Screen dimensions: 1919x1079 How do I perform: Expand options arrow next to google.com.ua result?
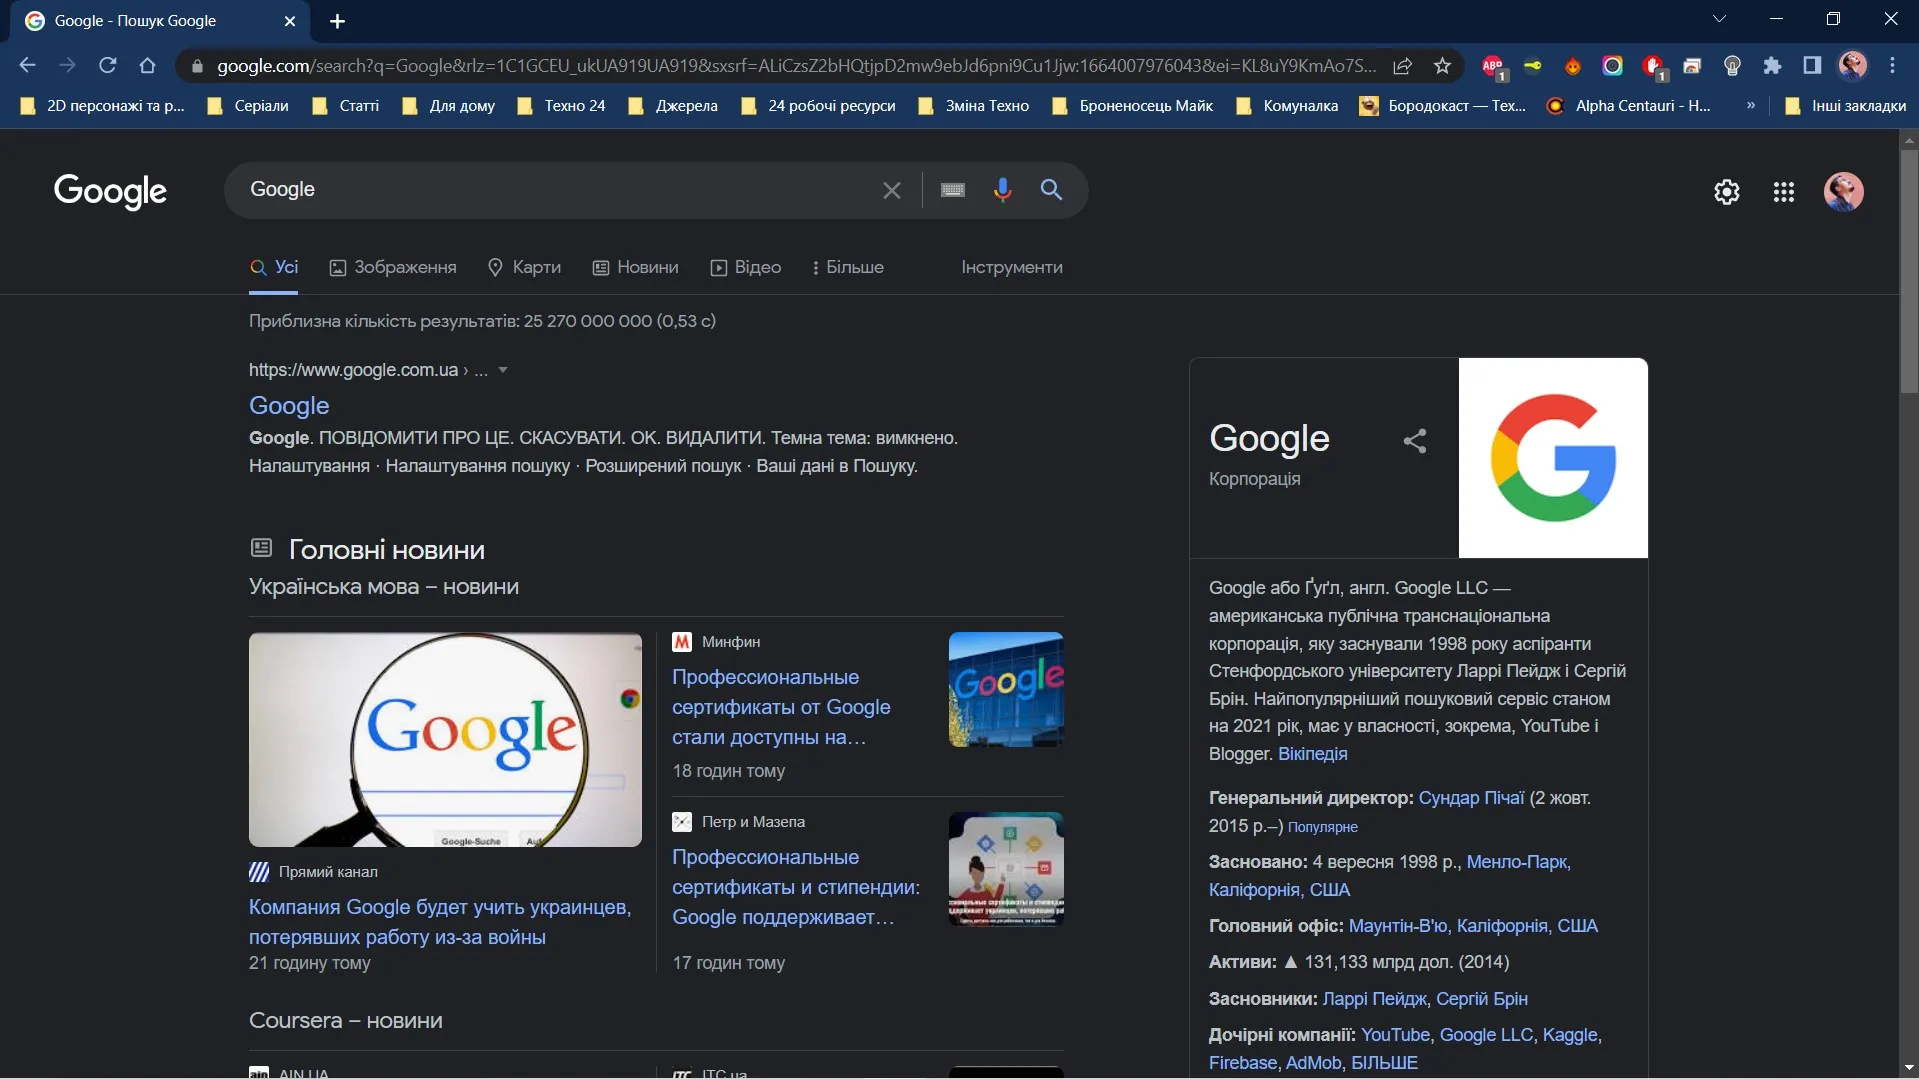[x=501, y=369]
